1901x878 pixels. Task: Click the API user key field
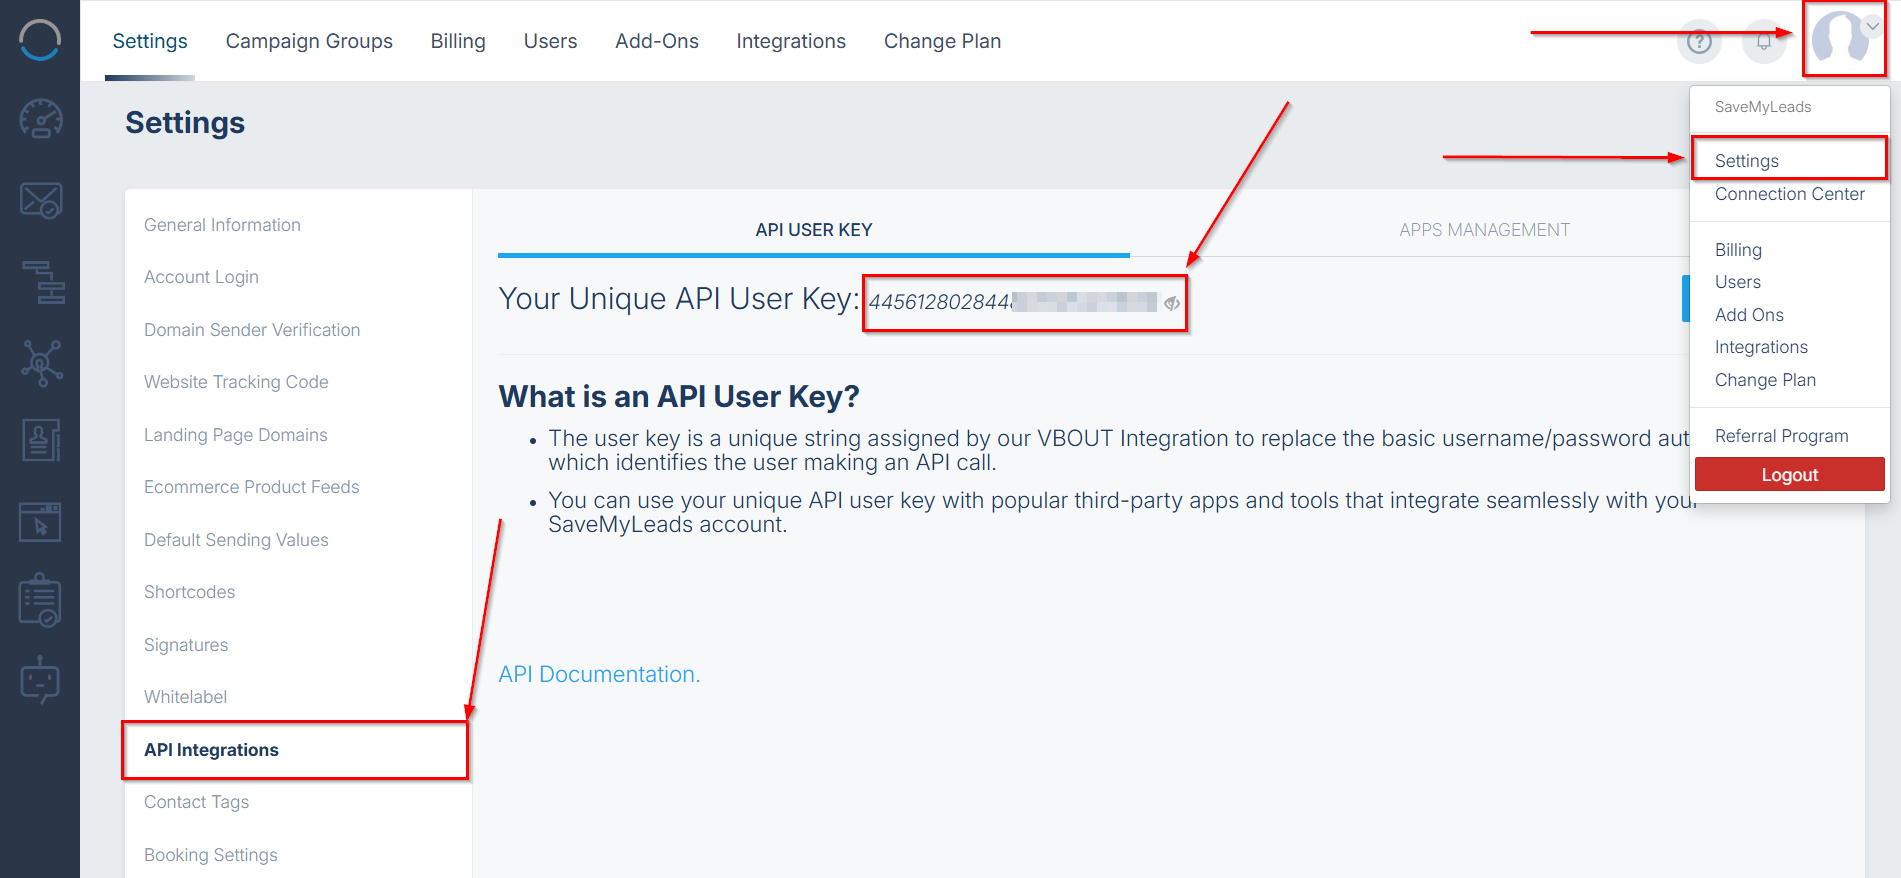pos(1010,302)
